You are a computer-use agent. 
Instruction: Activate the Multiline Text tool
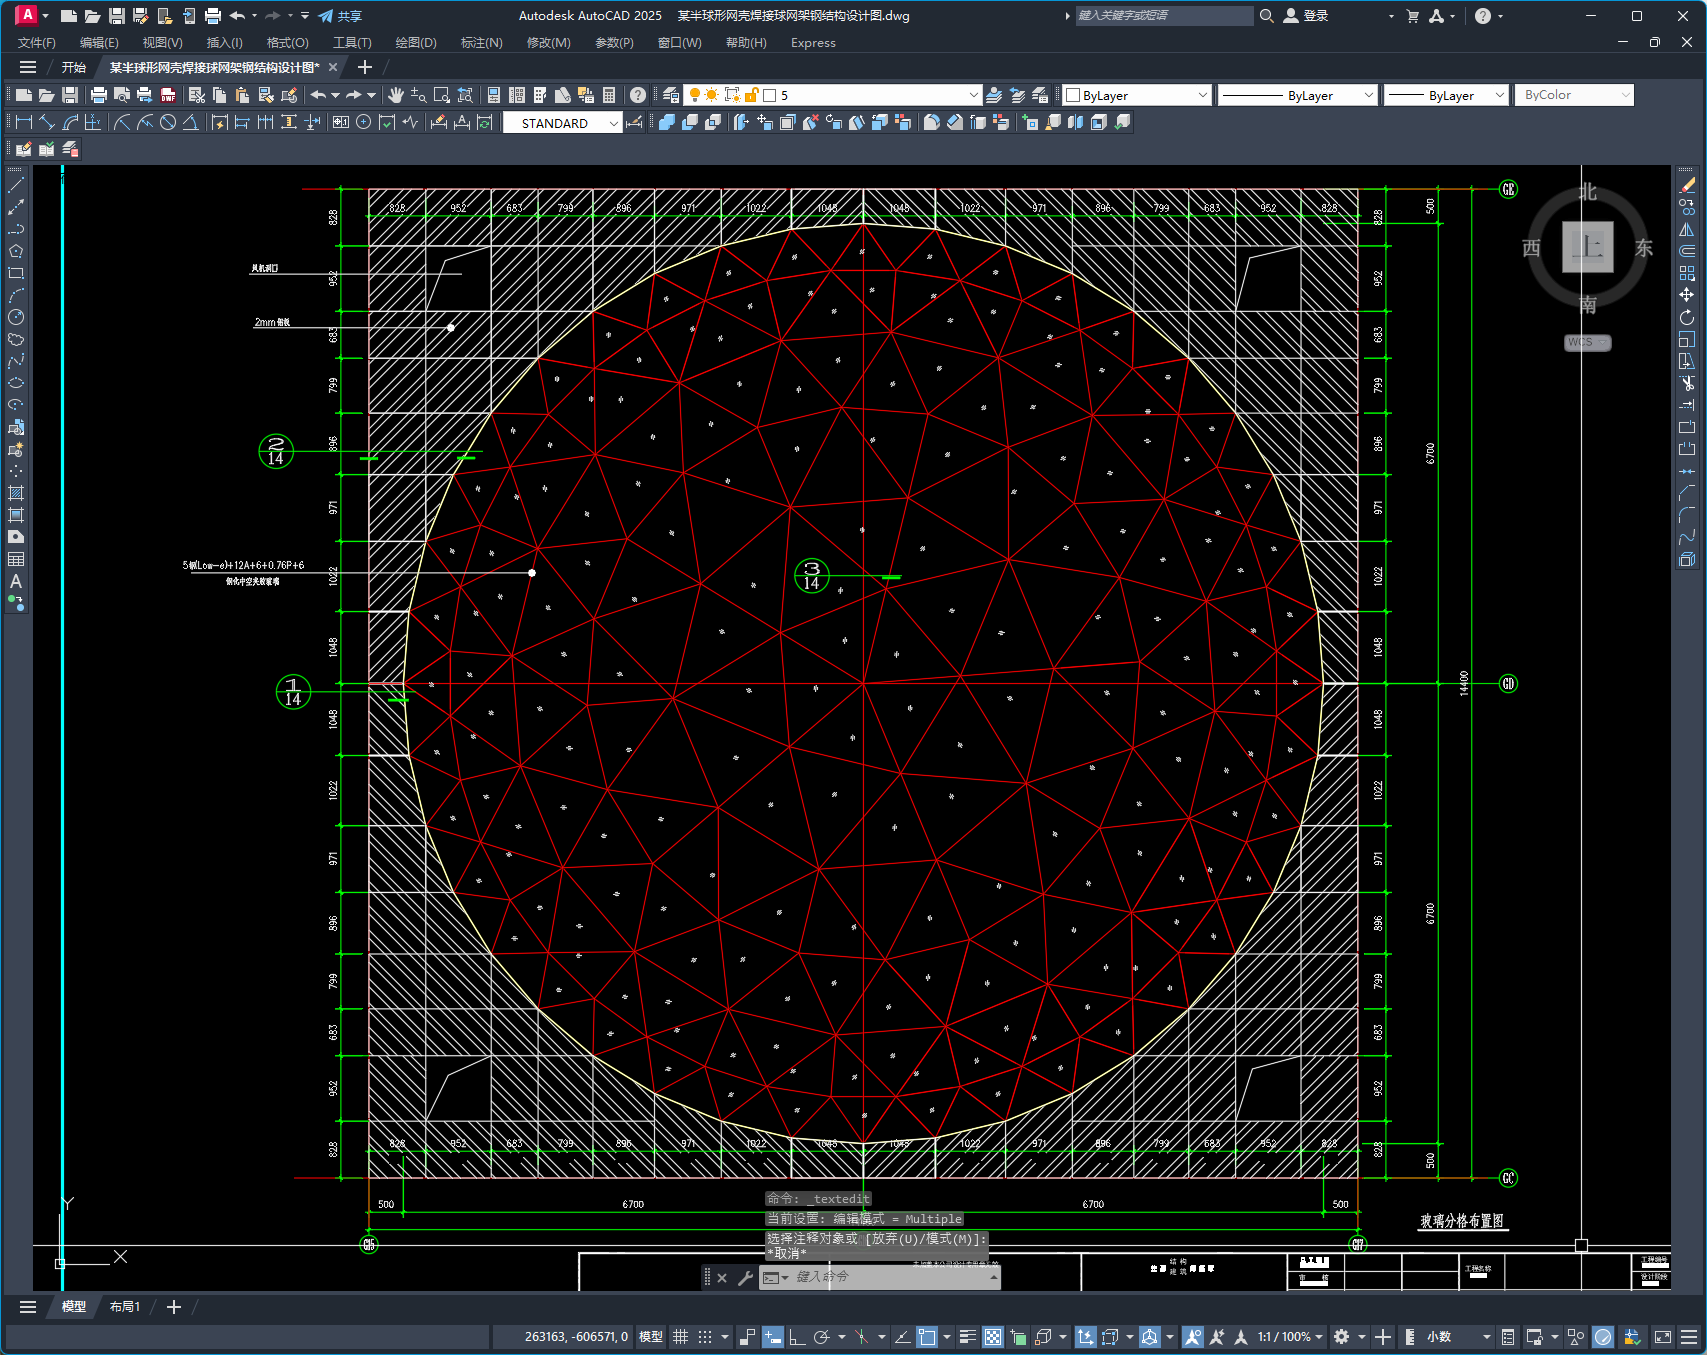tap(16, 581)
